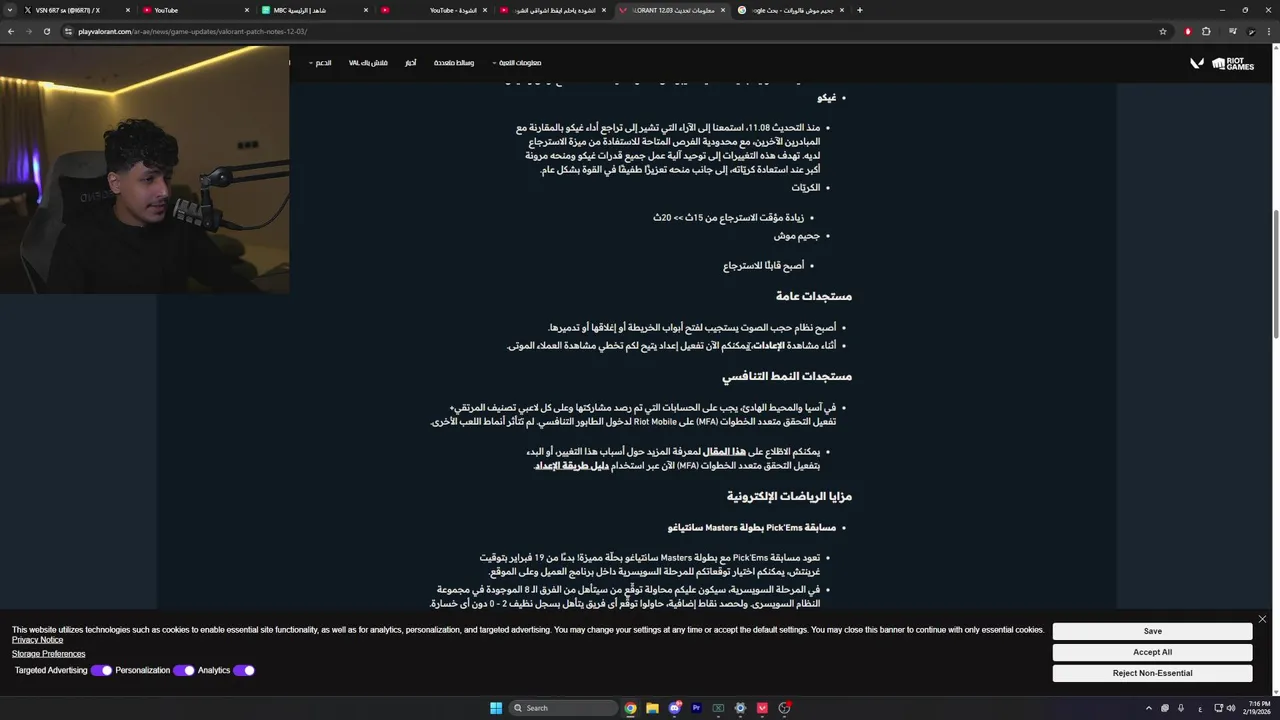Switch to the Google search 'جحيم موش' tab

pyautogui.click(x=790, y=10)
